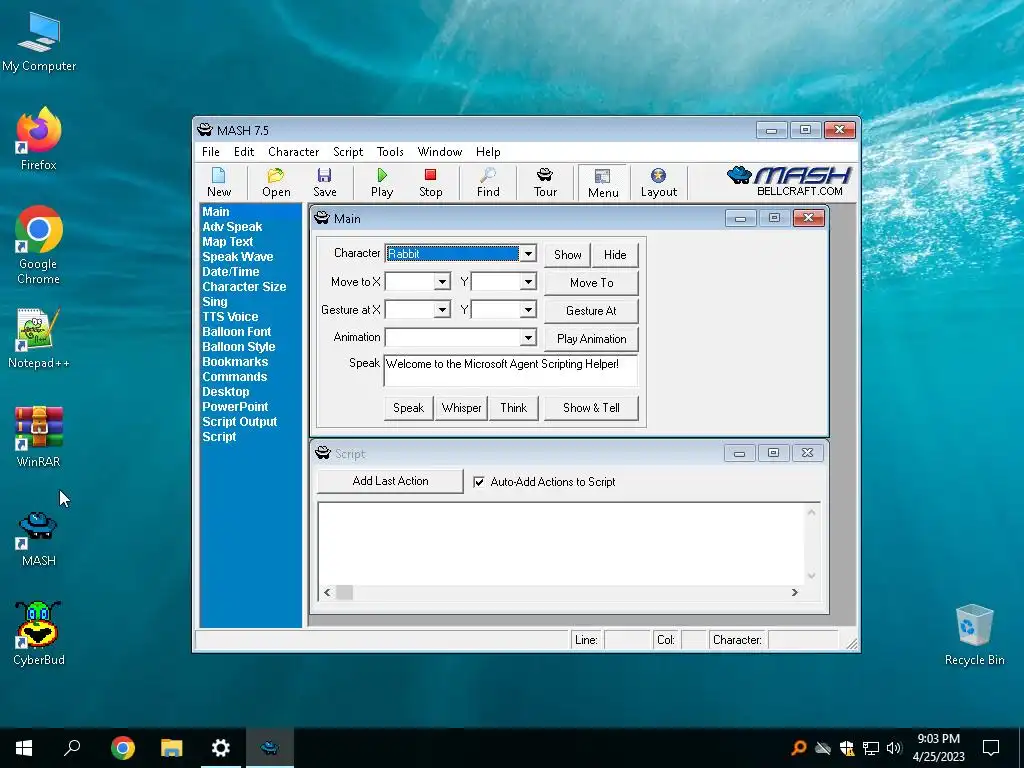The height and width of the screenshot is (768, 1024).
Task: Click inside the Speak text field
Action: pos(510,370)
